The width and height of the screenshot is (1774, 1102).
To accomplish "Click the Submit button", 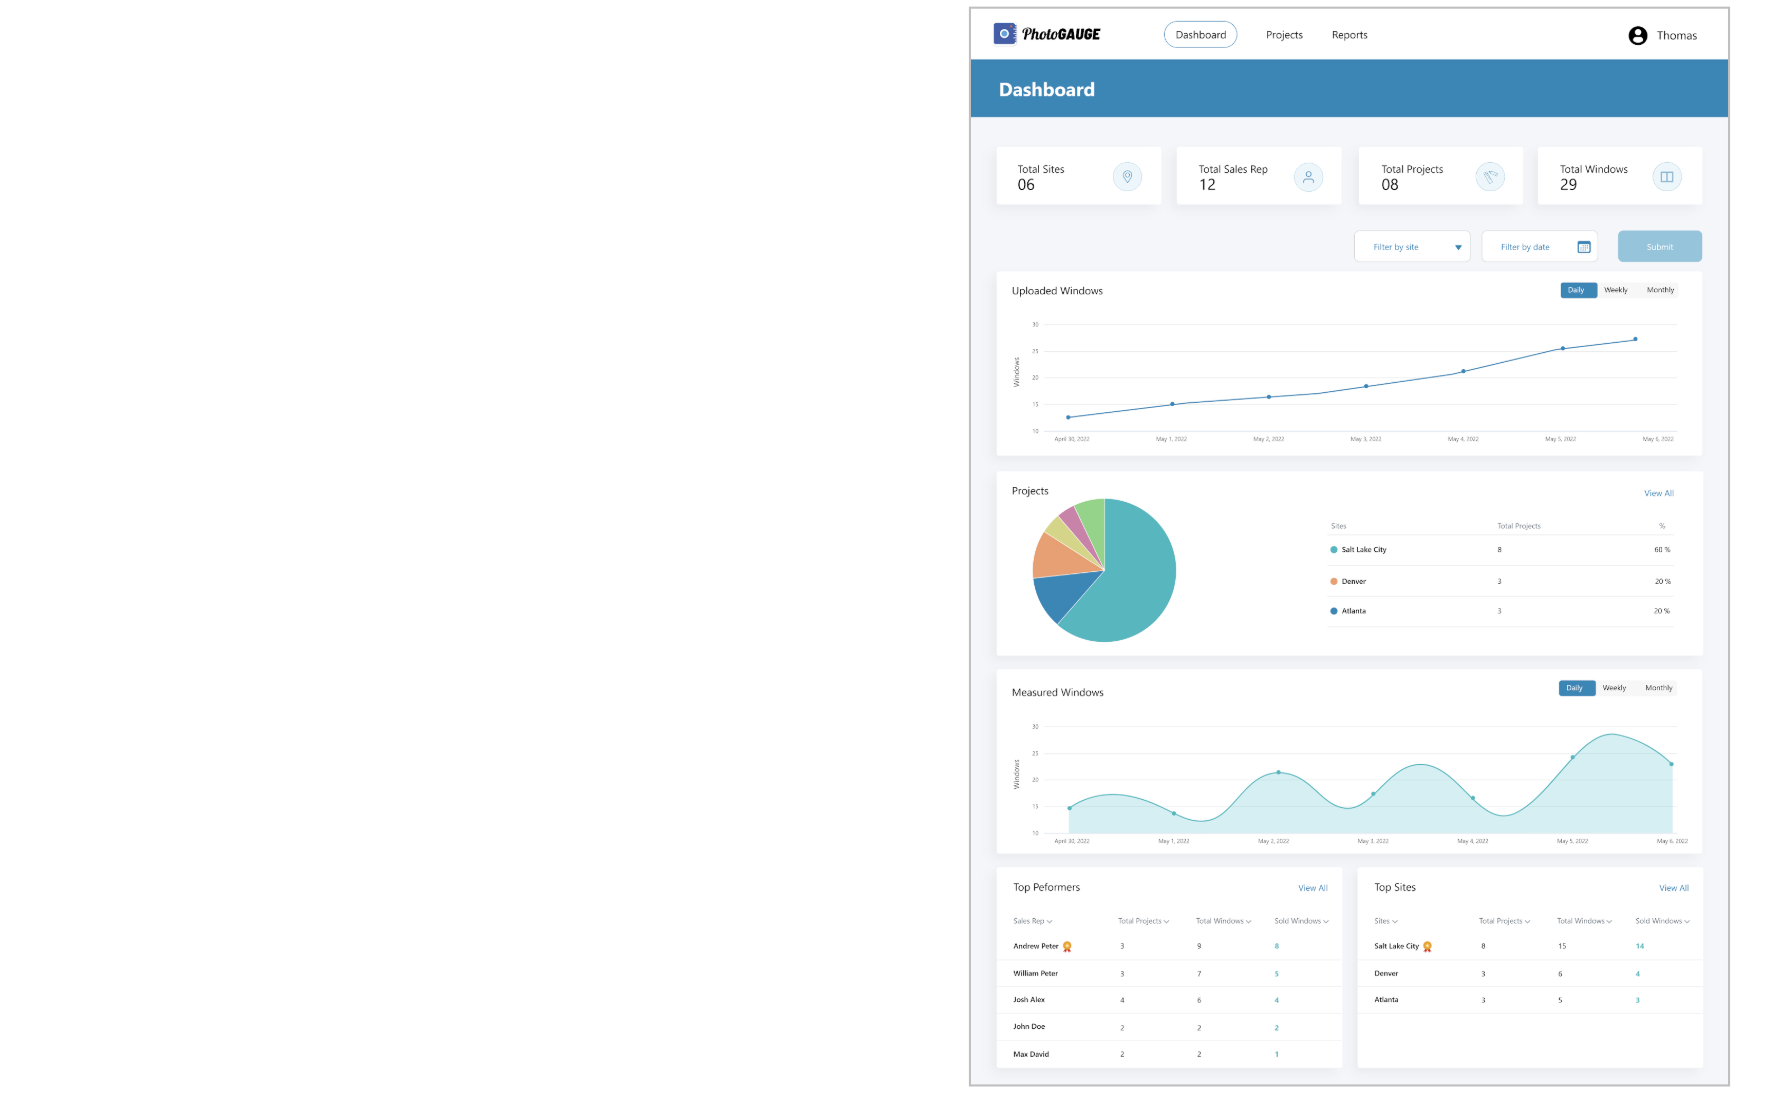I will click(1659, 247).
